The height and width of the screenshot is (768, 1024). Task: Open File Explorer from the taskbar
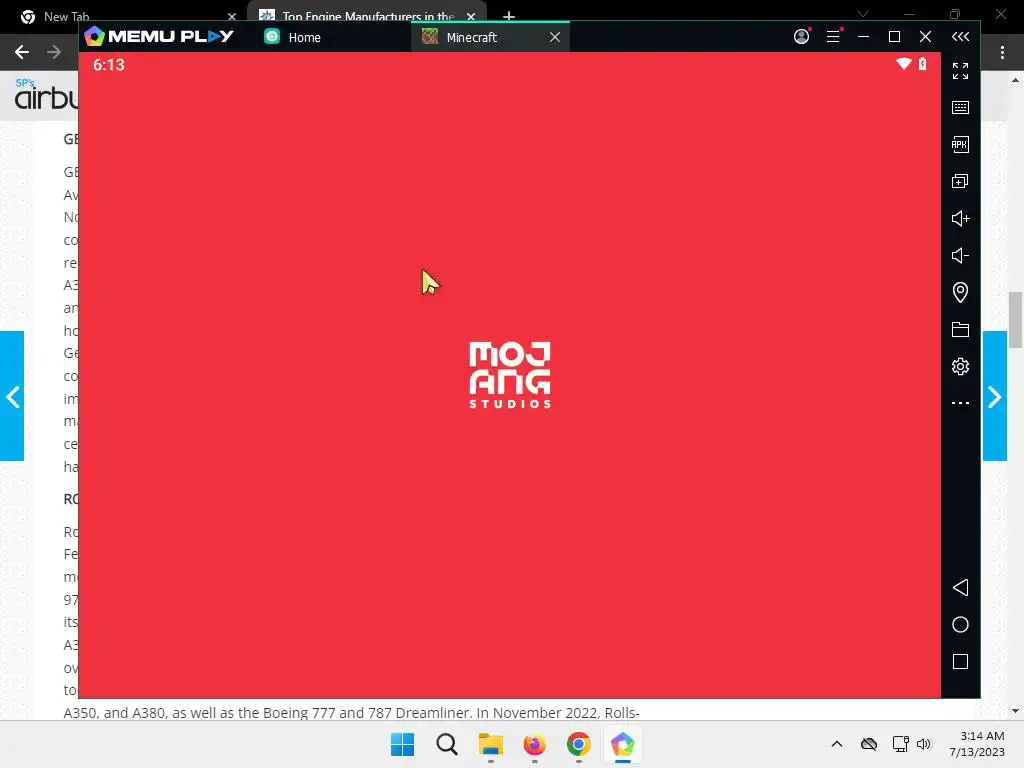pos(490,744)
